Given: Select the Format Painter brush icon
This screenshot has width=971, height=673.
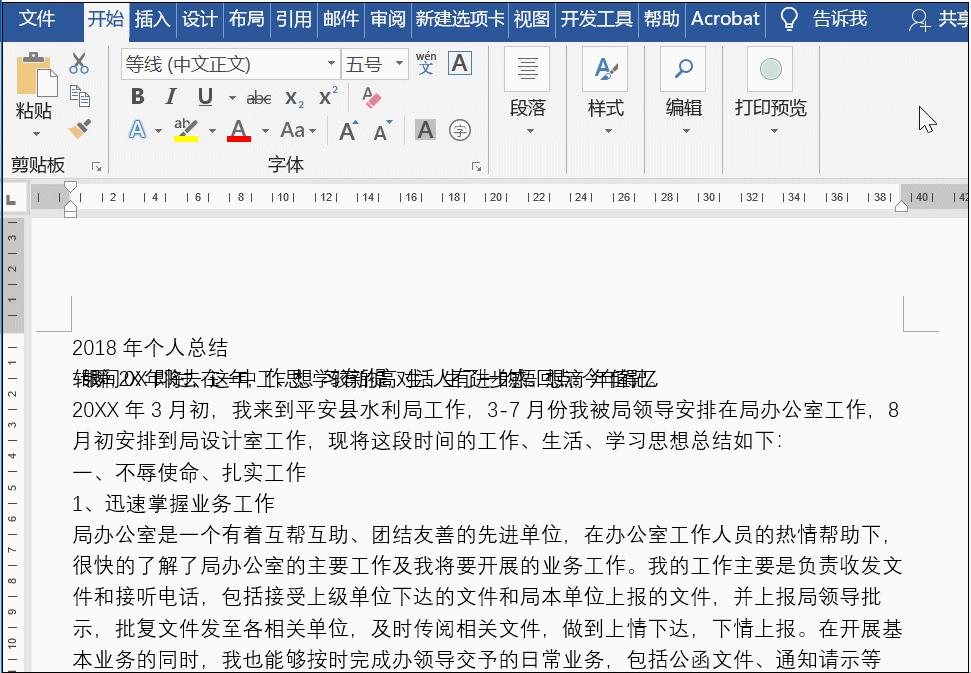Looking at the screenshot, I should pyautogui.click(x=80, y=129).
